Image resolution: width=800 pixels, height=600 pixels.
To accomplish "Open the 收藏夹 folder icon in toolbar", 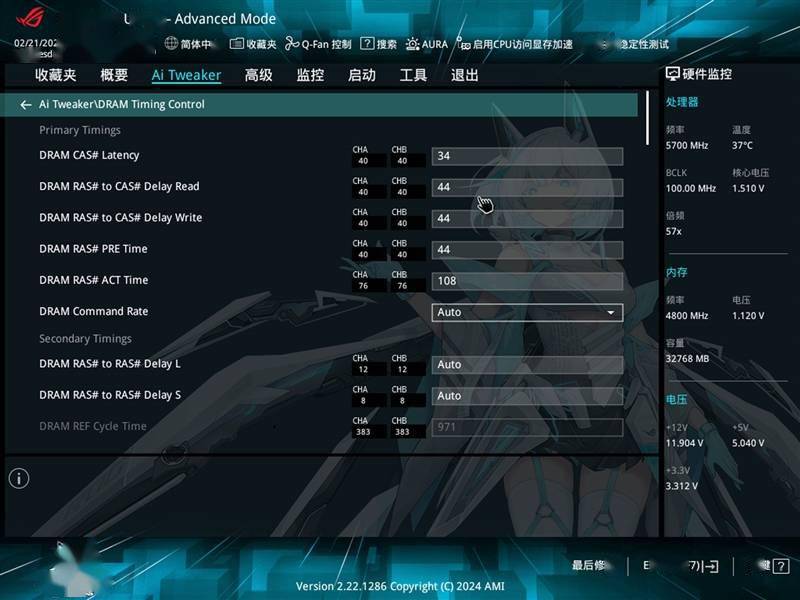I will 237,44.
